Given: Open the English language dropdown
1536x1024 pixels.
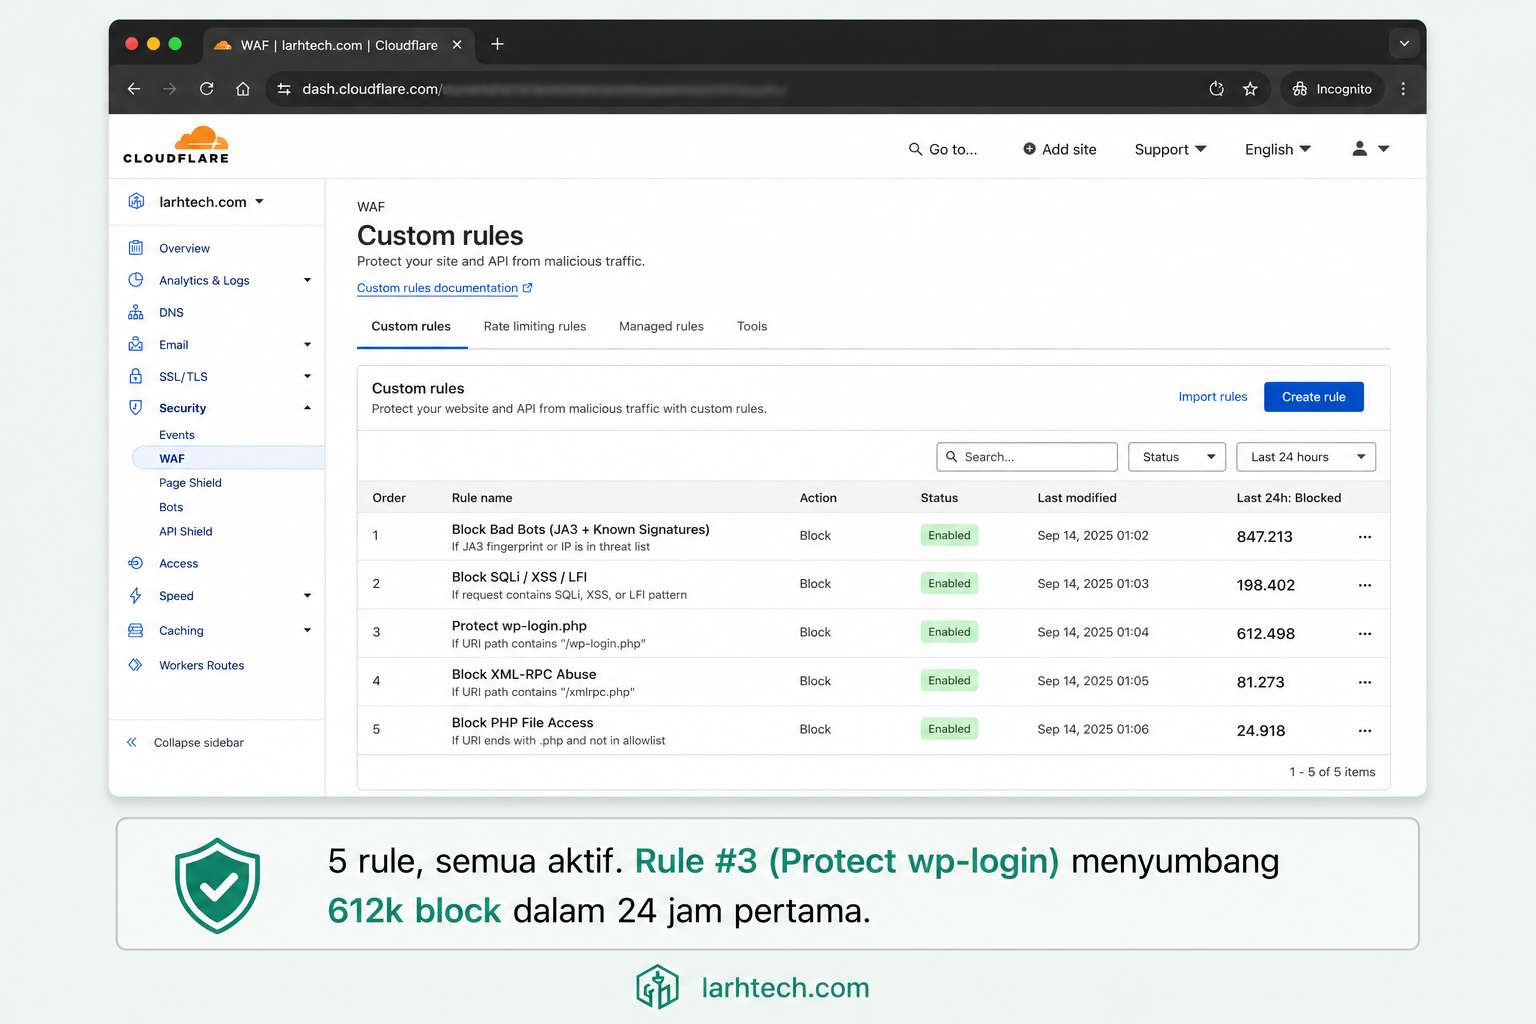Looking at the screenshot, I should [1278, 149].
